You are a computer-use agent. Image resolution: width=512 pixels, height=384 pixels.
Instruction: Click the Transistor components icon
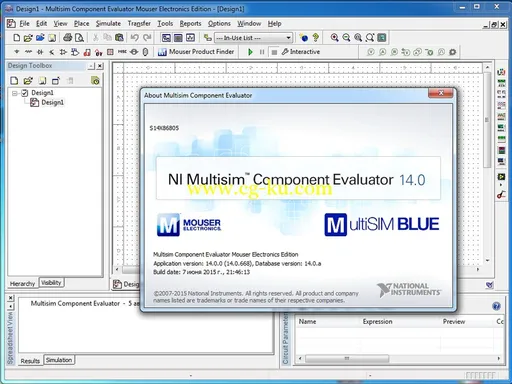click(x=52, y=52)
